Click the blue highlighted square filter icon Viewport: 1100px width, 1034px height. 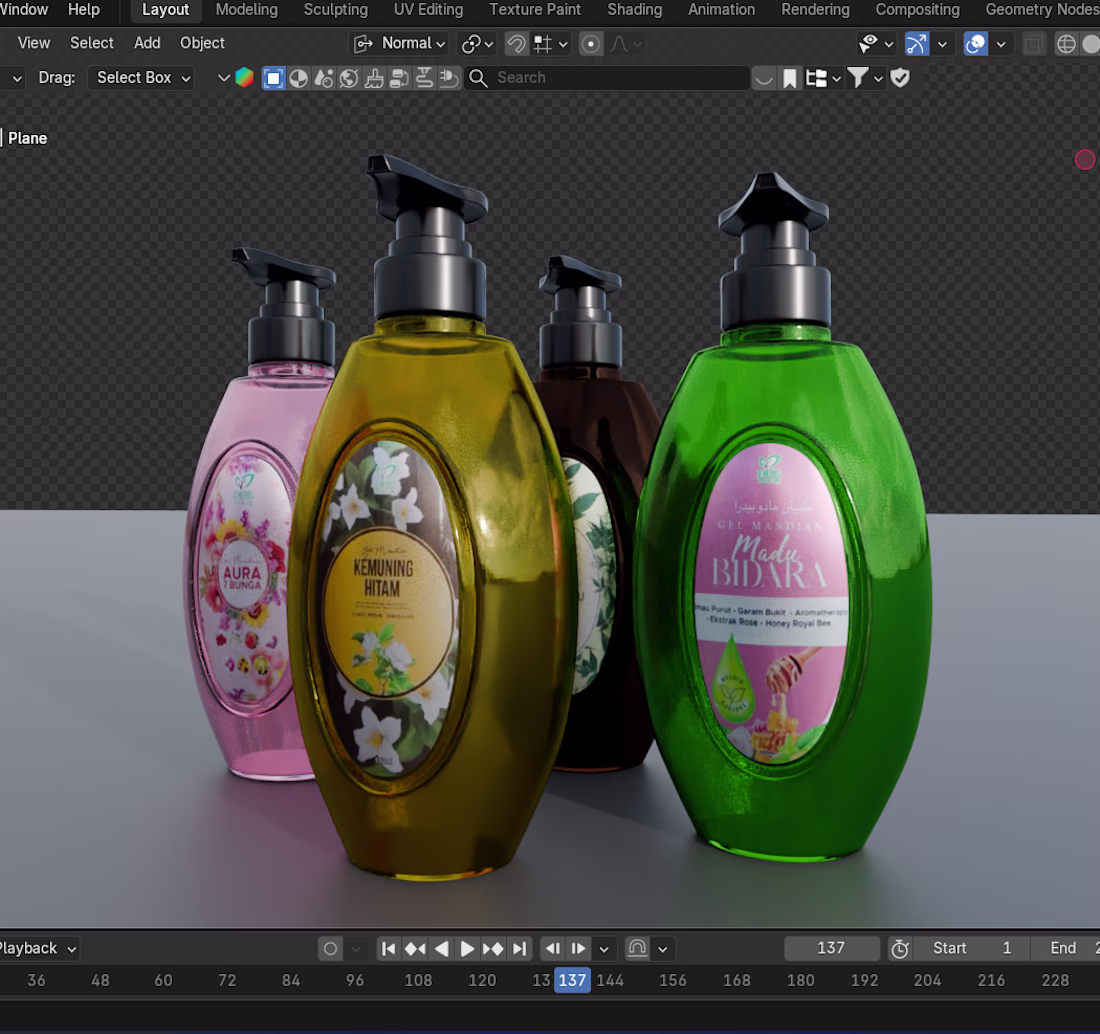click(274, 78)
